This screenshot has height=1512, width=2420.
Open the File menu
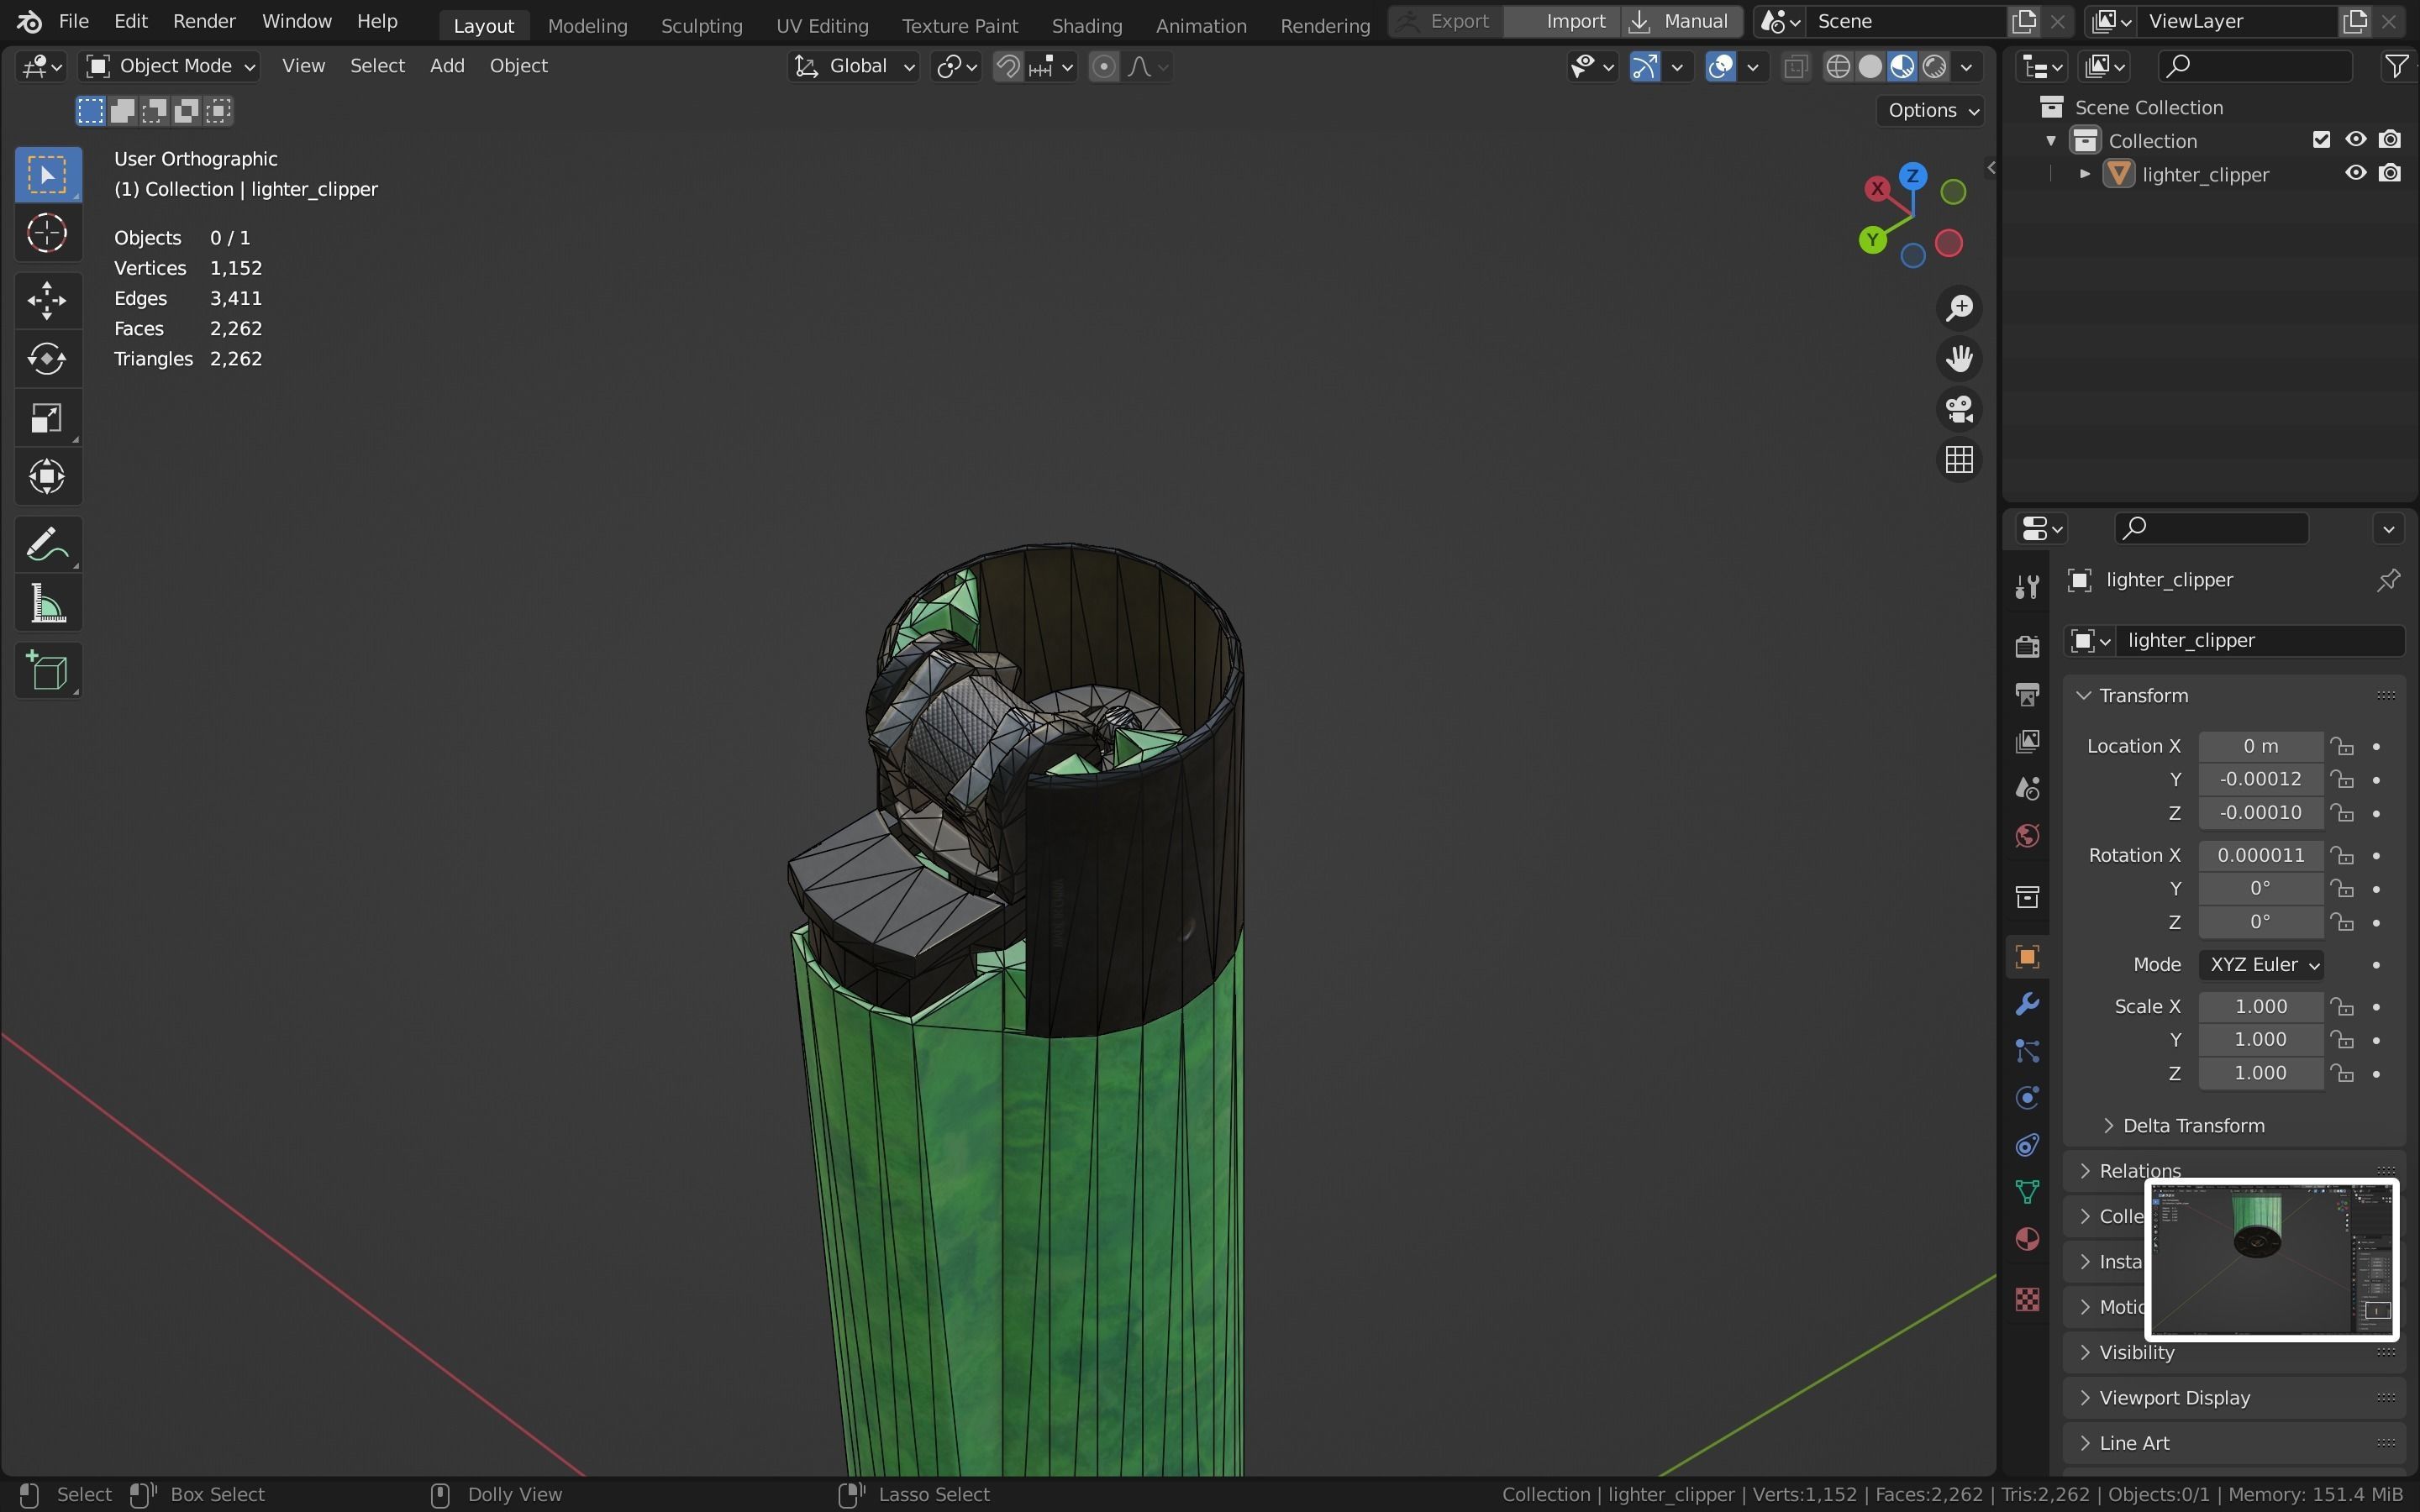coord(73,21)
